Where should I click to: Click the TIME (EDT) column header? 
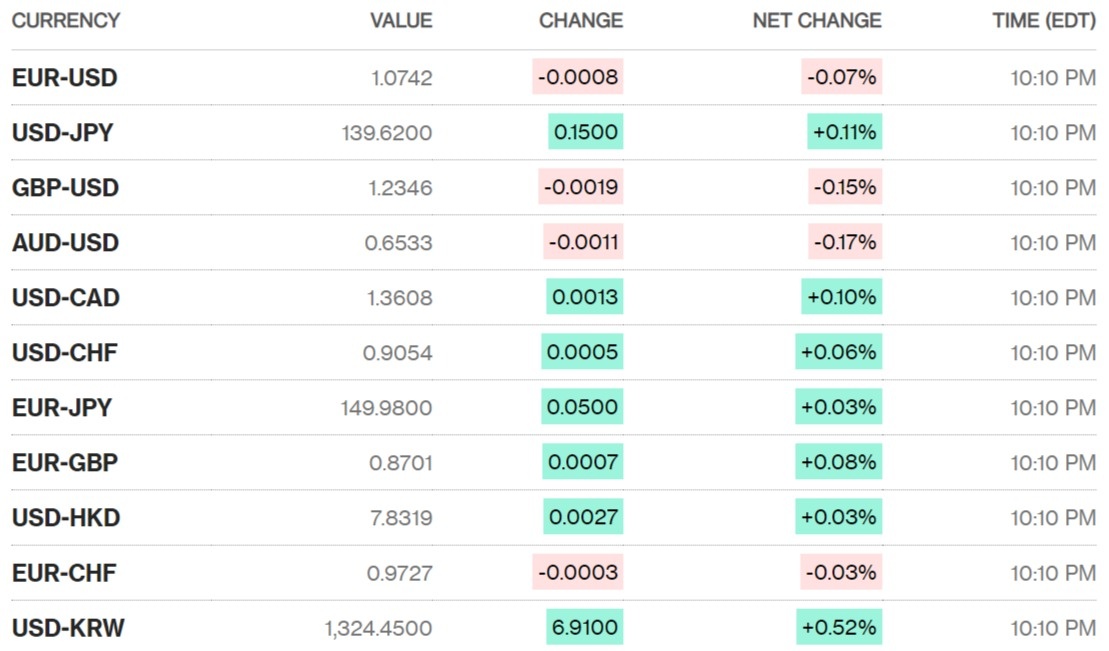coord(1044,20)
